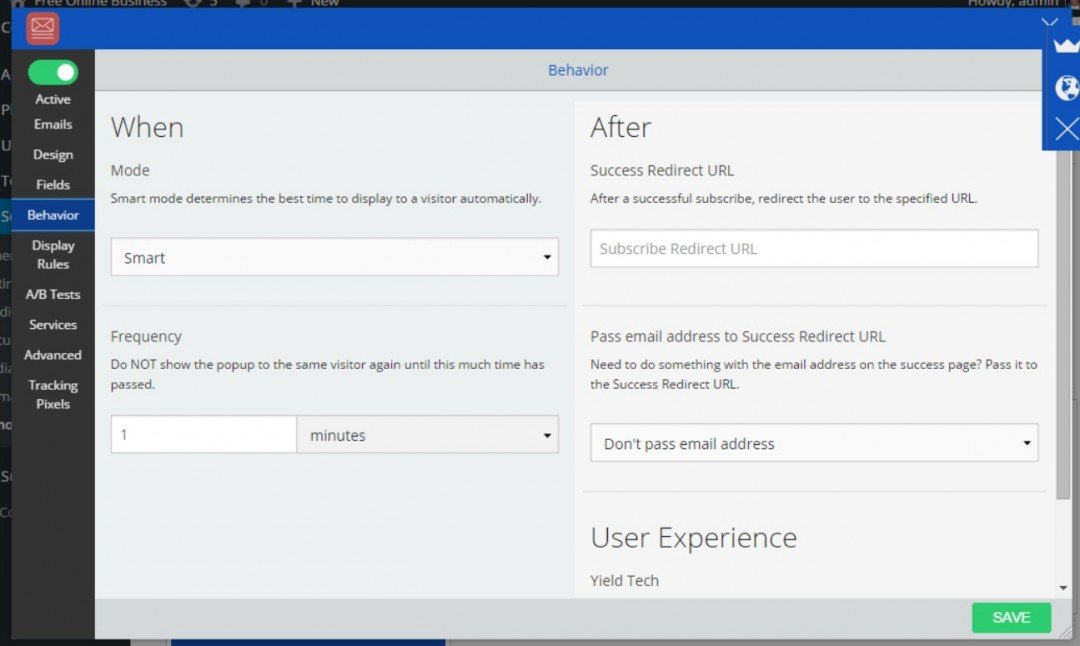Image resolution: width=1080 pixels, height=646 pixels.
Task: Open the Don't pass email address dropdown
Action: point(814,443)
